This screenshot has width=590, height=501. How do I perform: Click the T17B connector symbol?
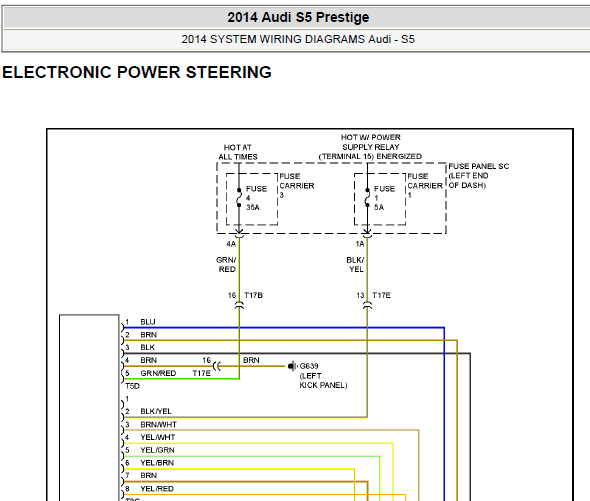click(x=239, y=305)
